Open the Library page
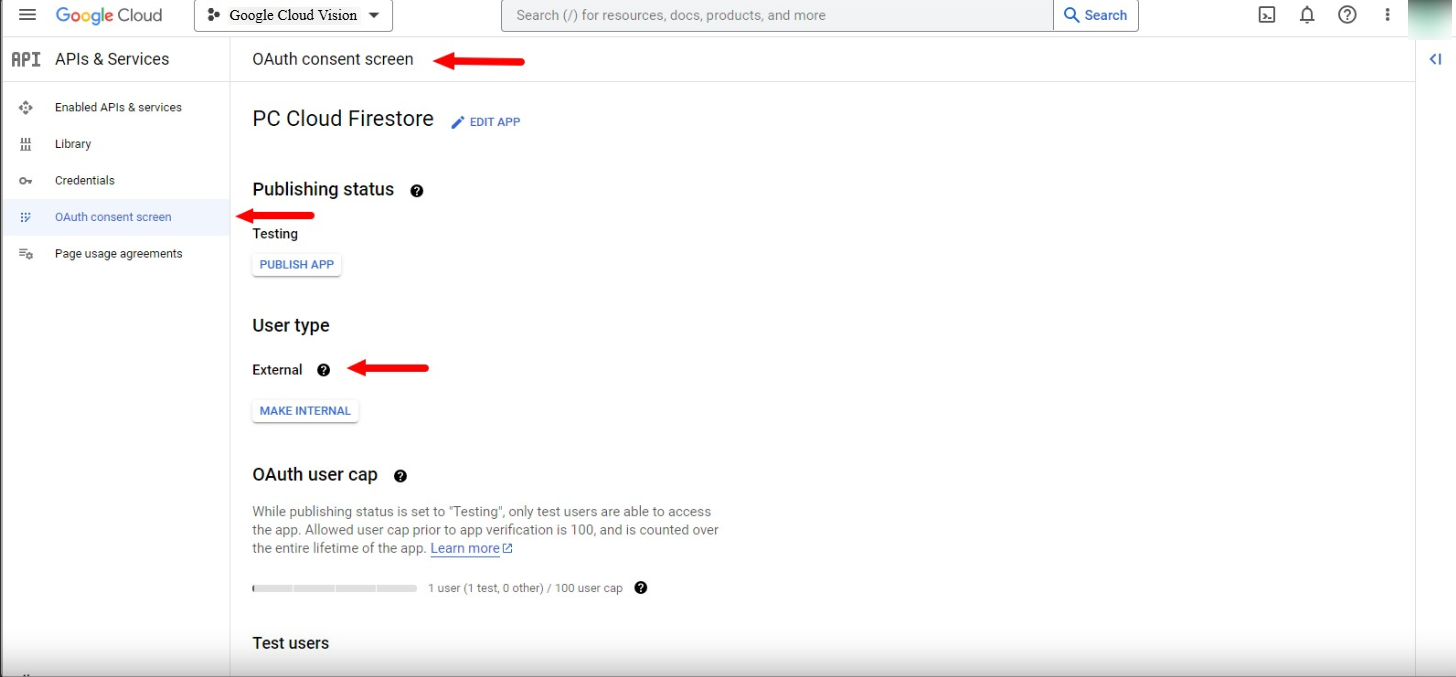 [73, 144]
